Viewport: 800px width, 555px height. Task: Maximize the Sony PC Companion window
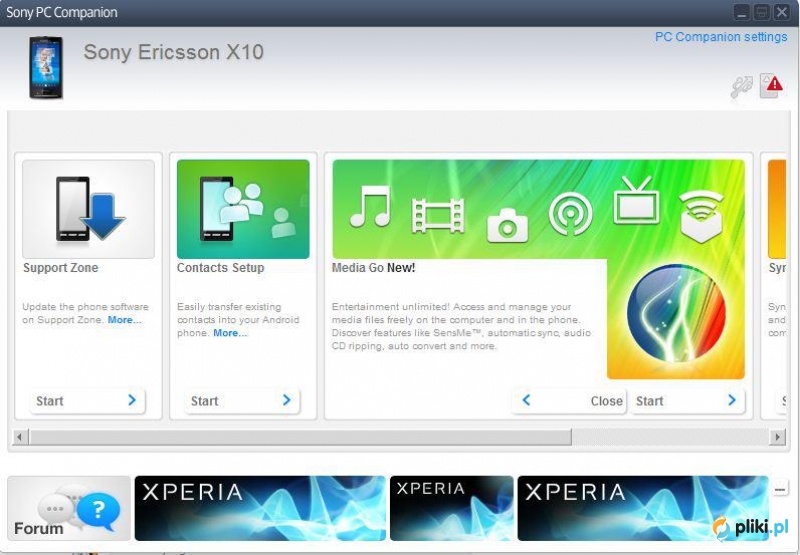pyautogui.click(x=762, y=12)
